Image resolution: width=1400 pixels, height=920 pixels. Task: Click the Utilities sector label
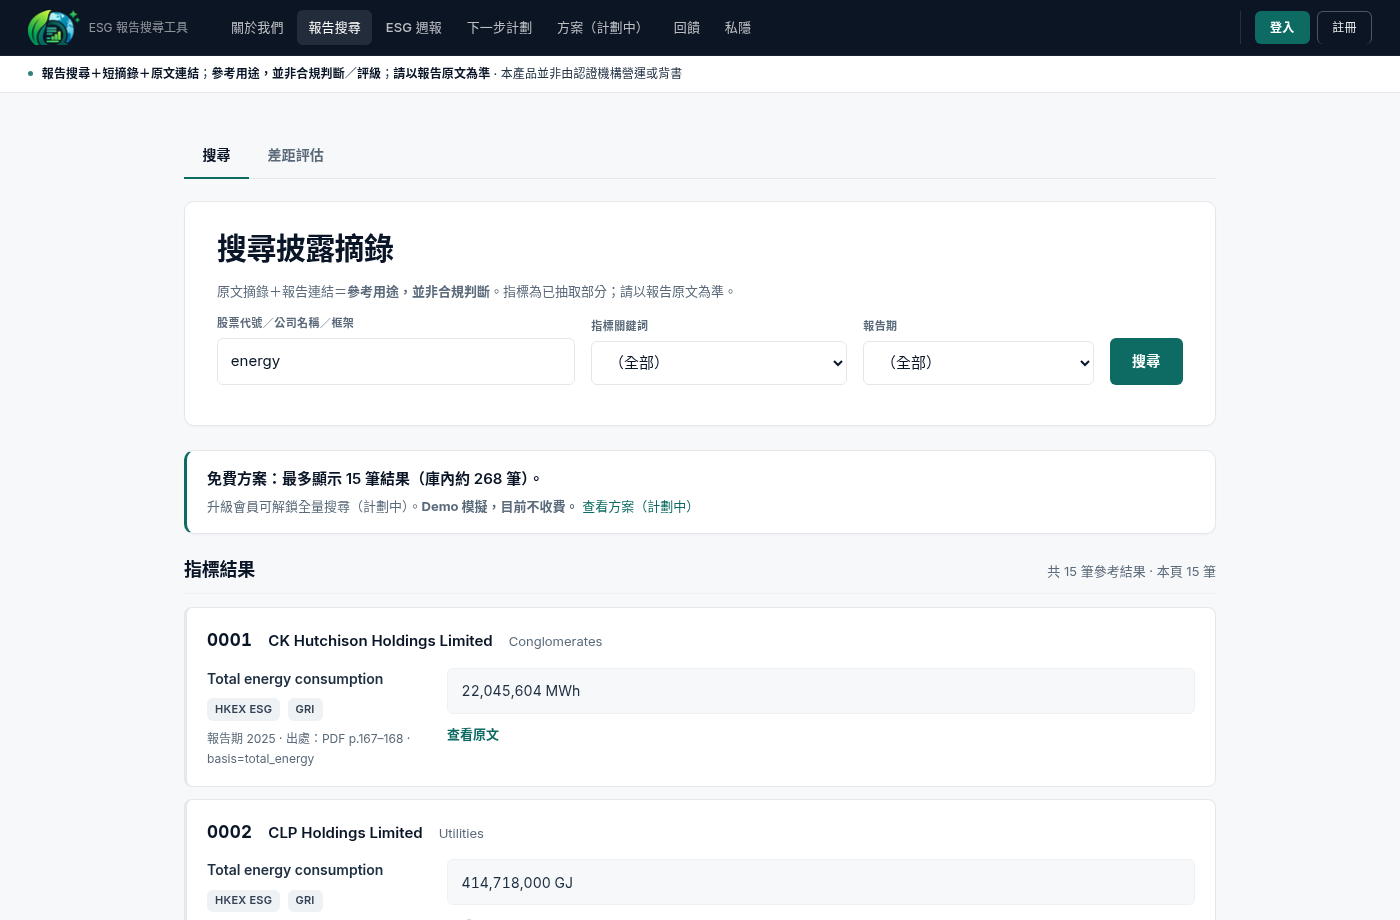[461, 834]
